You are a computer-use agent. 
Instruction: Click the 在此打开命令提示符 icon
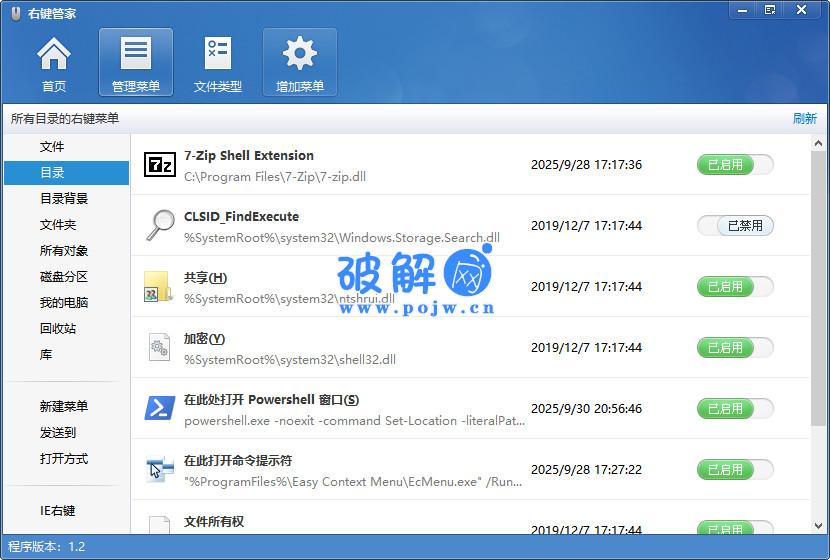tap(160, 469)
